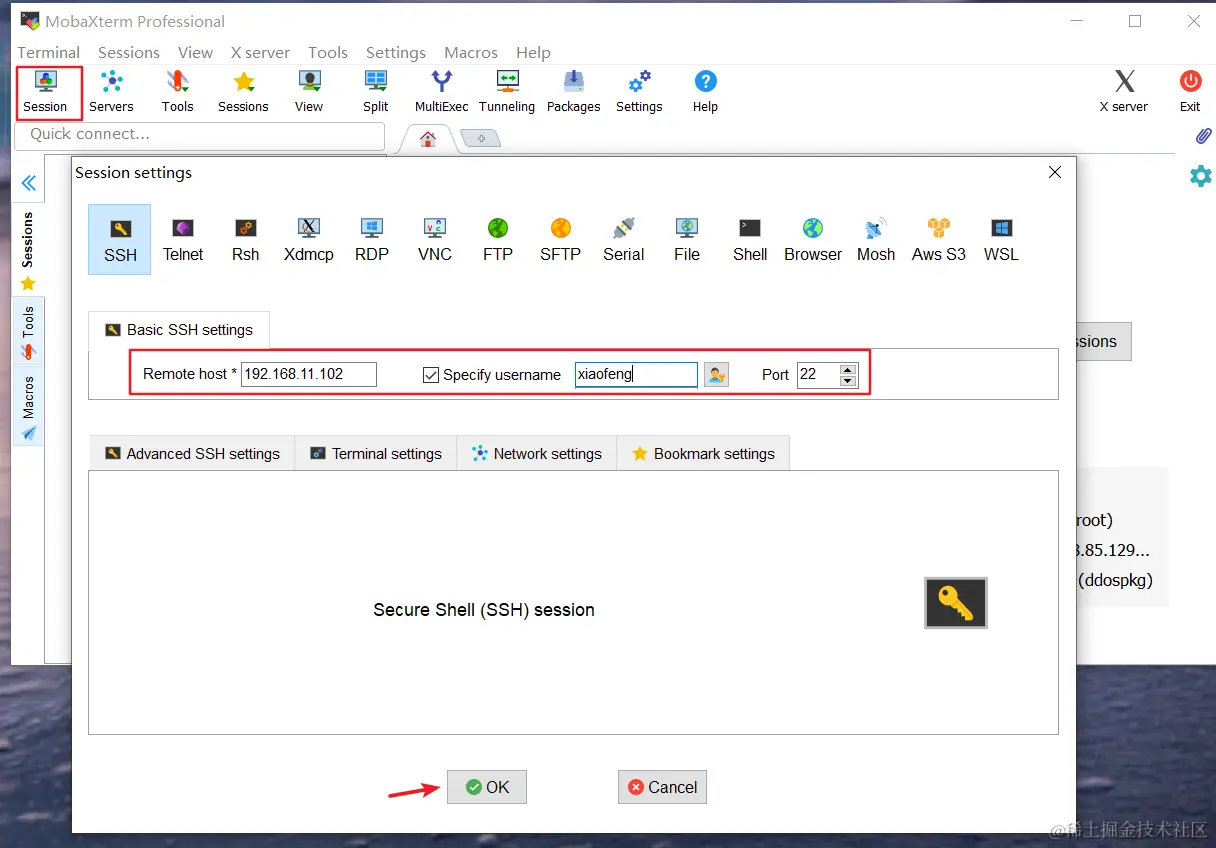This screenshot has width=1216, height=848.
Task: Click the Packages toolbar icon
Action: pos(574,92)
